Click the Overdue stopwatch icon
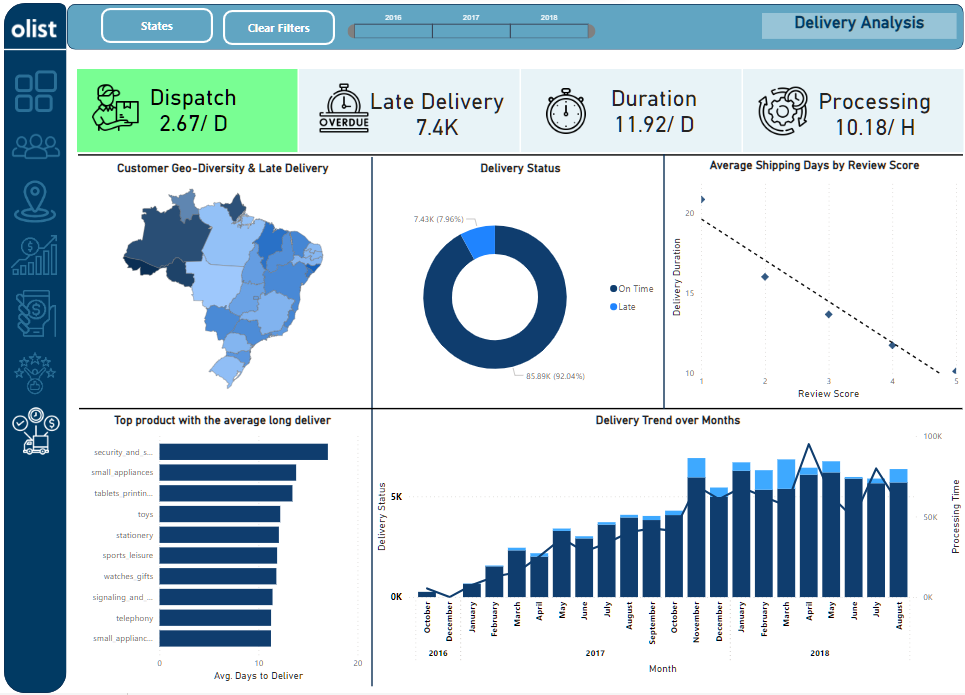This screenshot has width=965, height=695. (343, 109)
